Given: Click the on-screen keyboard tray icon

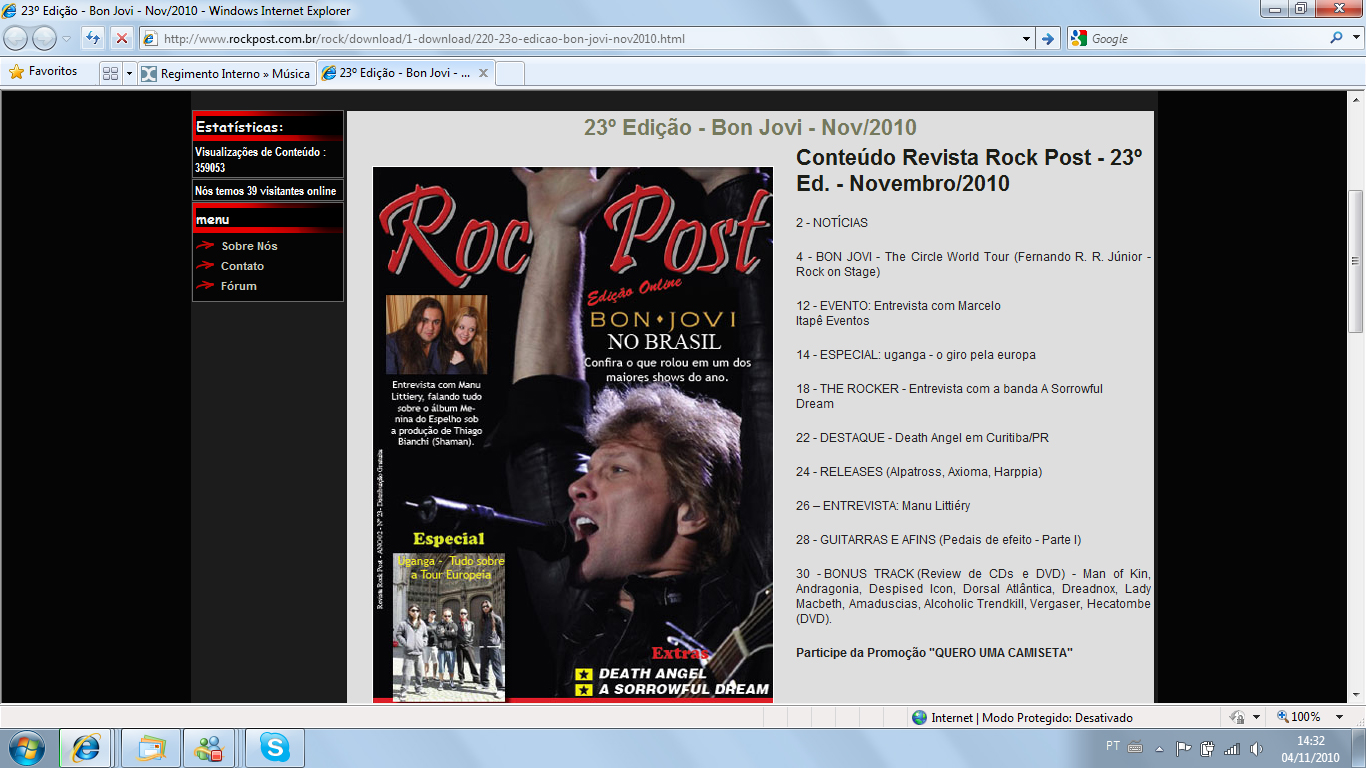Looking at the screenshot, I should click(1135, 747).
